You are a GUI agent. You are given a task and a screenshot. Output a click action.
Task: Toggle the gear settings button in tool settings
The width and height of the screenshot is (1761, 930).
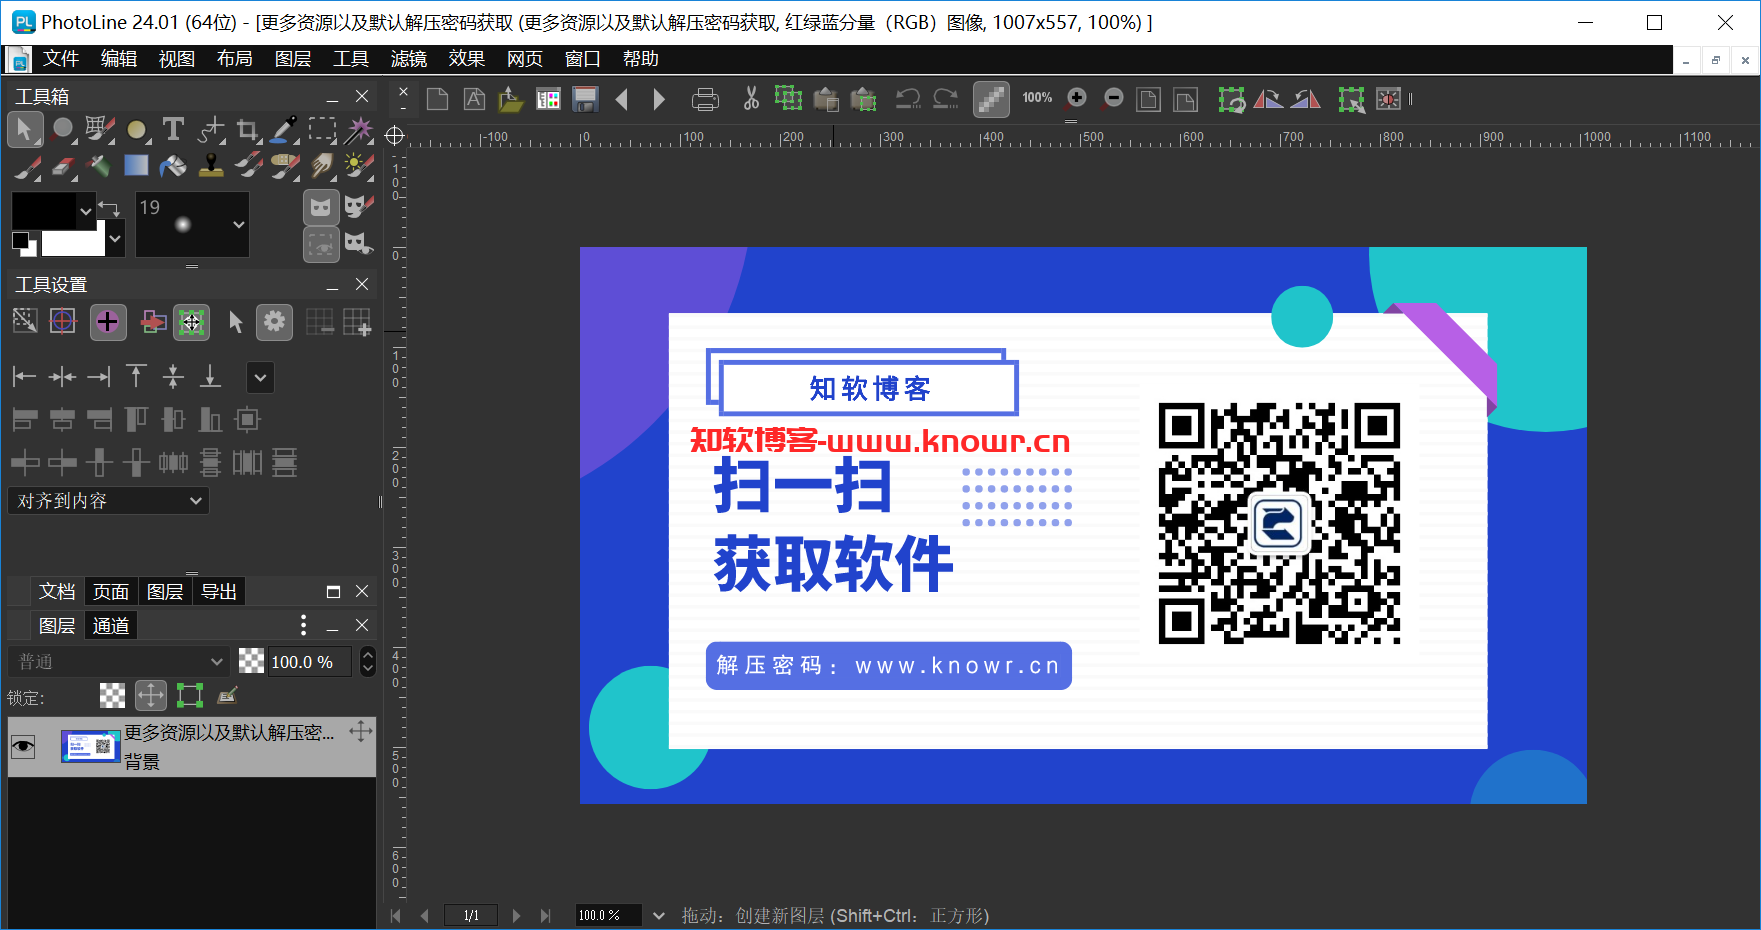[x=274, y=322]
